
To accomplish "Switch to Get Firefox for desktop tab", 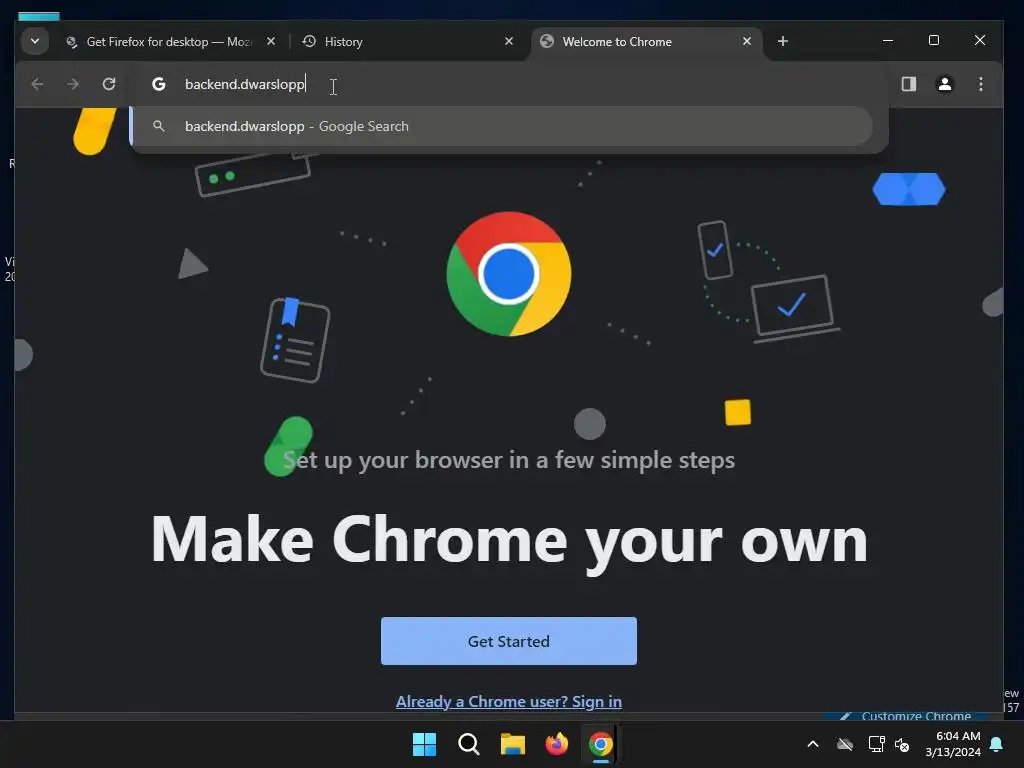I will pos(171,42).
